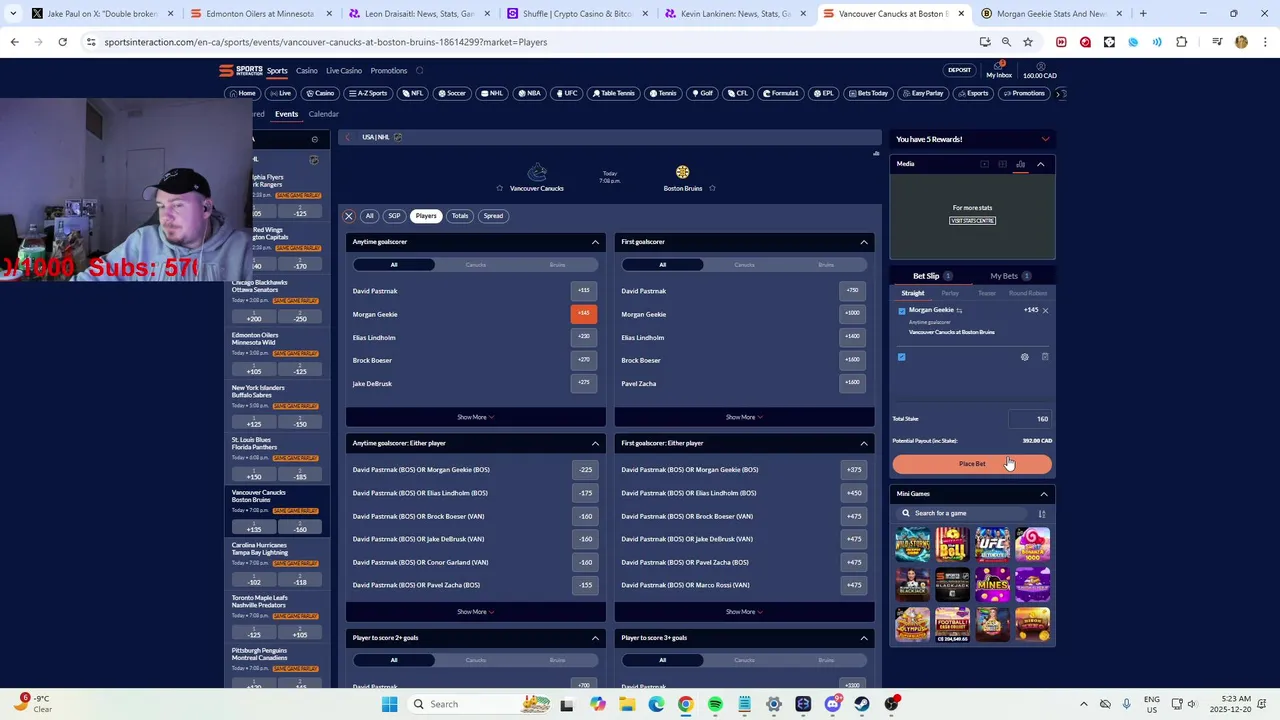Screen dimensions: 1280x720
Task: Click Visit Stats Centre link
Action: click(x=972, y=221)
